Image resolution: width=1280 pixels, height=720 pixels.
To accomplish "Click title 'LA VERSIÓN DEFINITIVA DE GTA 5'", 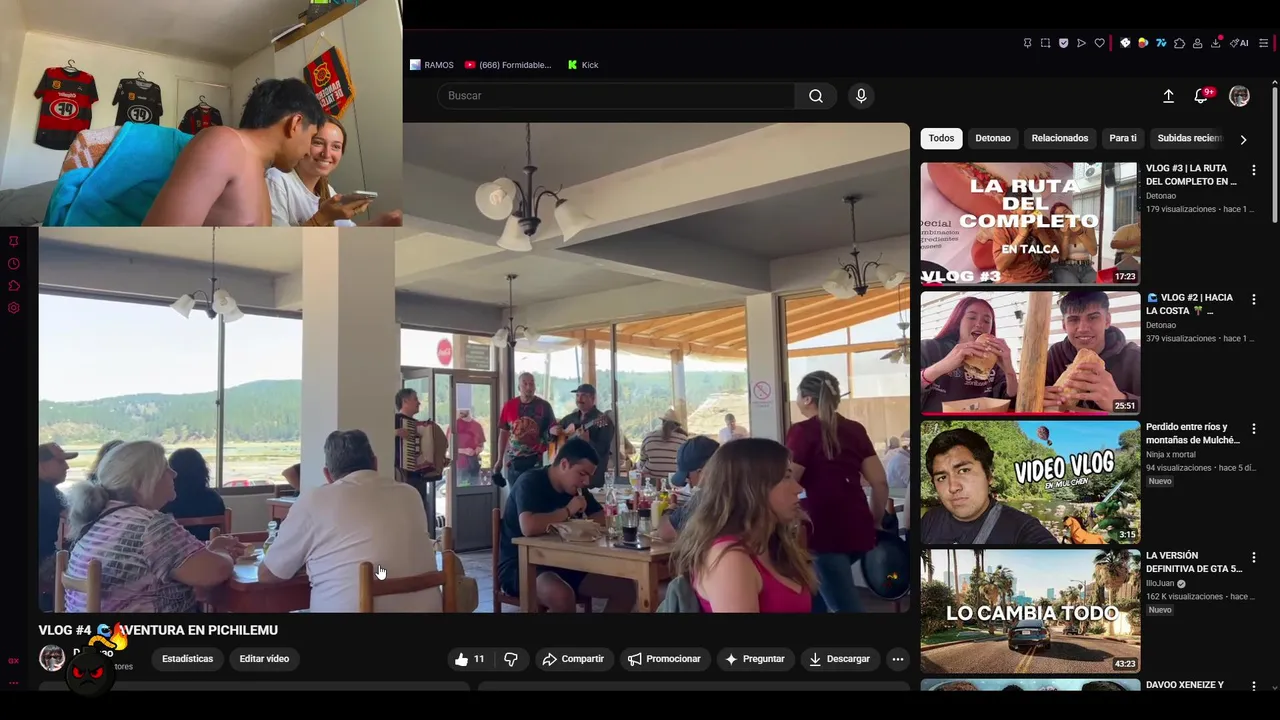I will click(x=1194, y=562).
